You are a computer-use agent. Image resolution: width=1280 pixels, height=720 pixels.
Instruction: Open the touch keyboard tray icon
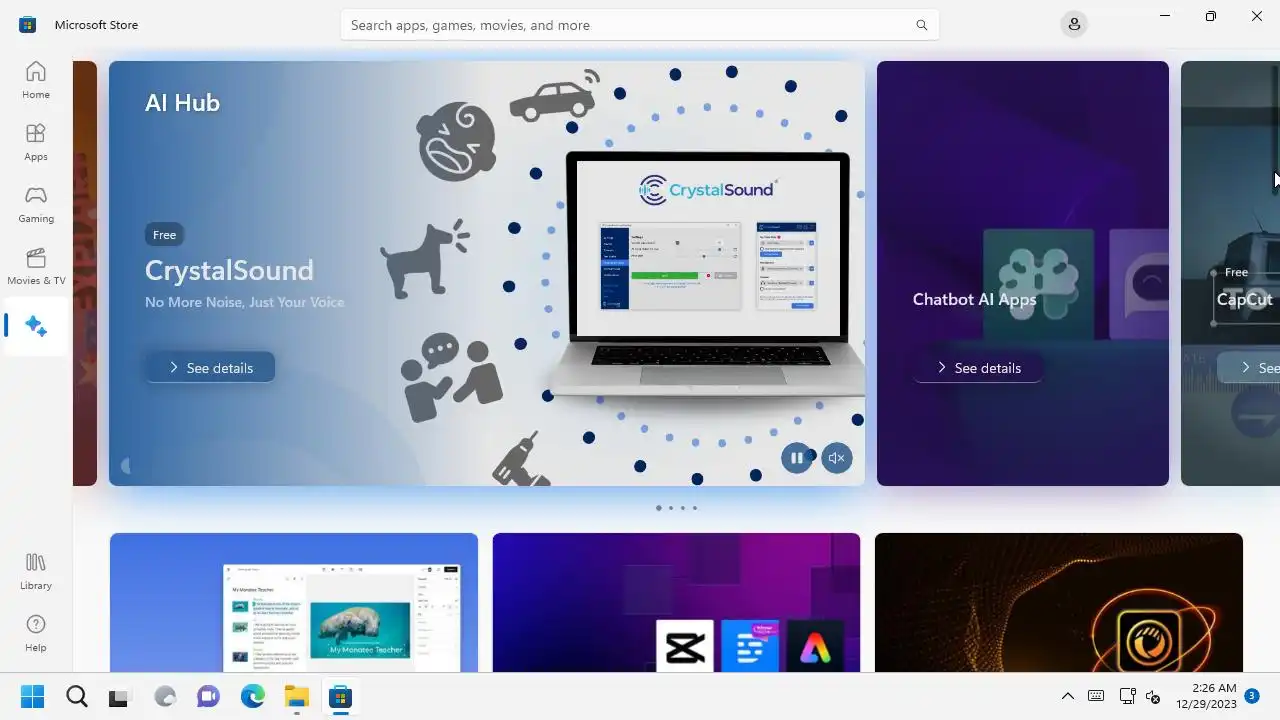pos(1096,696)
